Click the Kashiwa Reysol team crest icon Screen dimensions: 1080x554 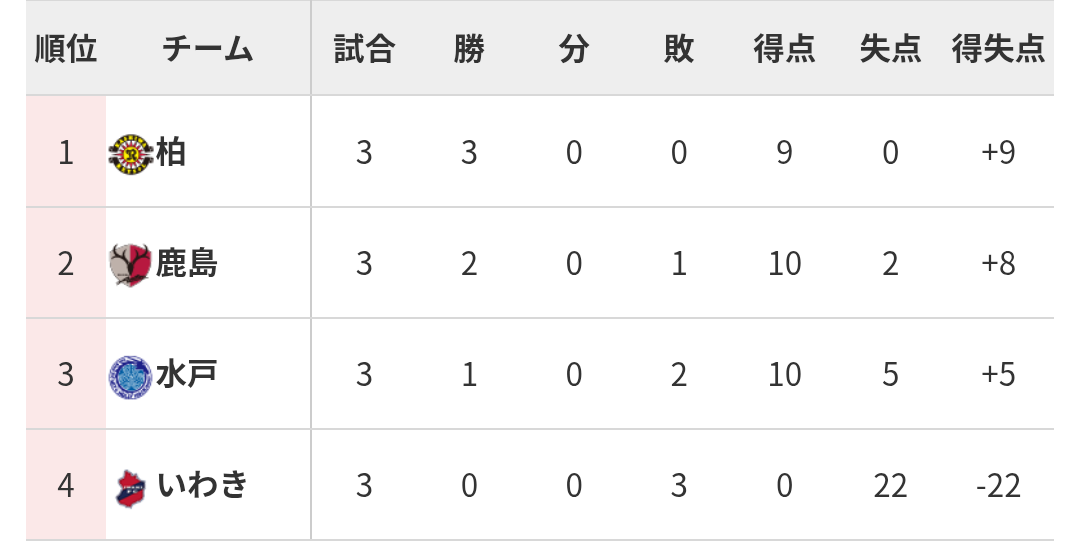[131, 154]
